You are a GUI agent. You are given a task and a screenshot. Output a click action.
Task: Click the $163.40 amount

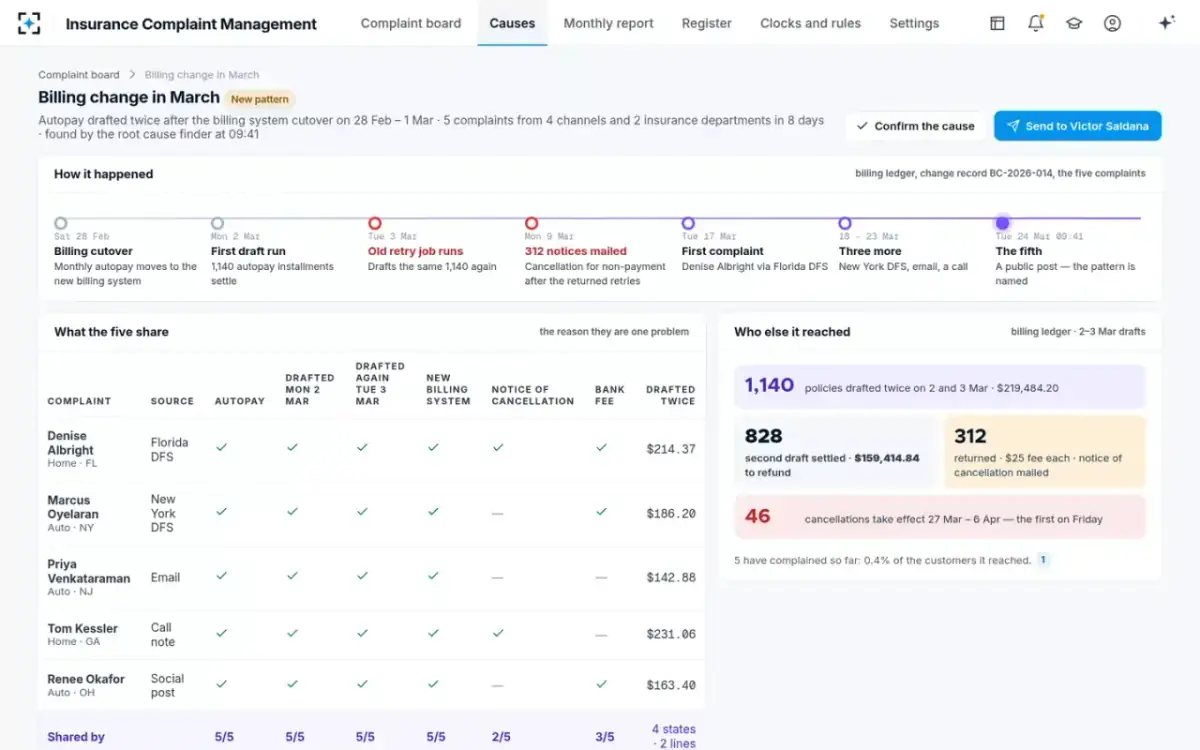tap(671, 685)
